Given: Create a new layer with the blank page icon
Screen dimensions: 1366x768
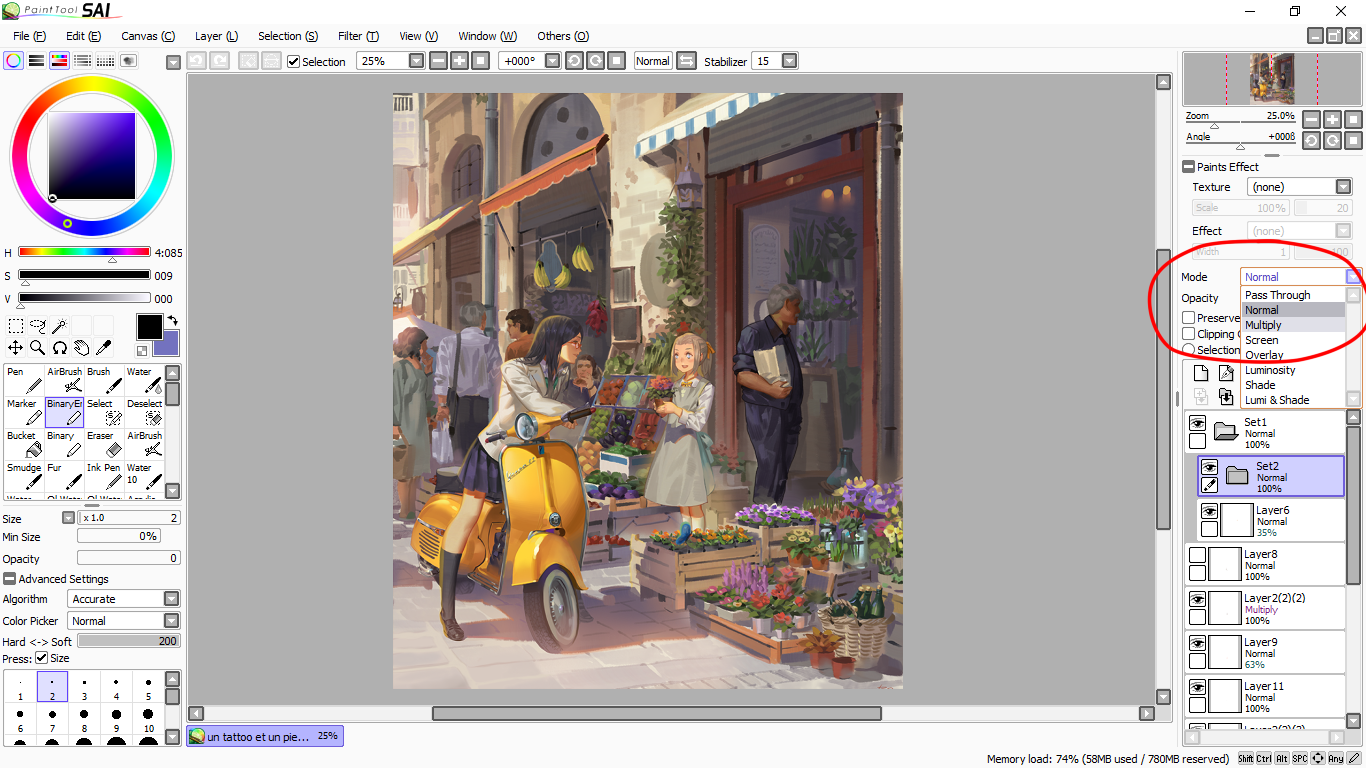Looking at the screenshot, I should click(1201, 373).
